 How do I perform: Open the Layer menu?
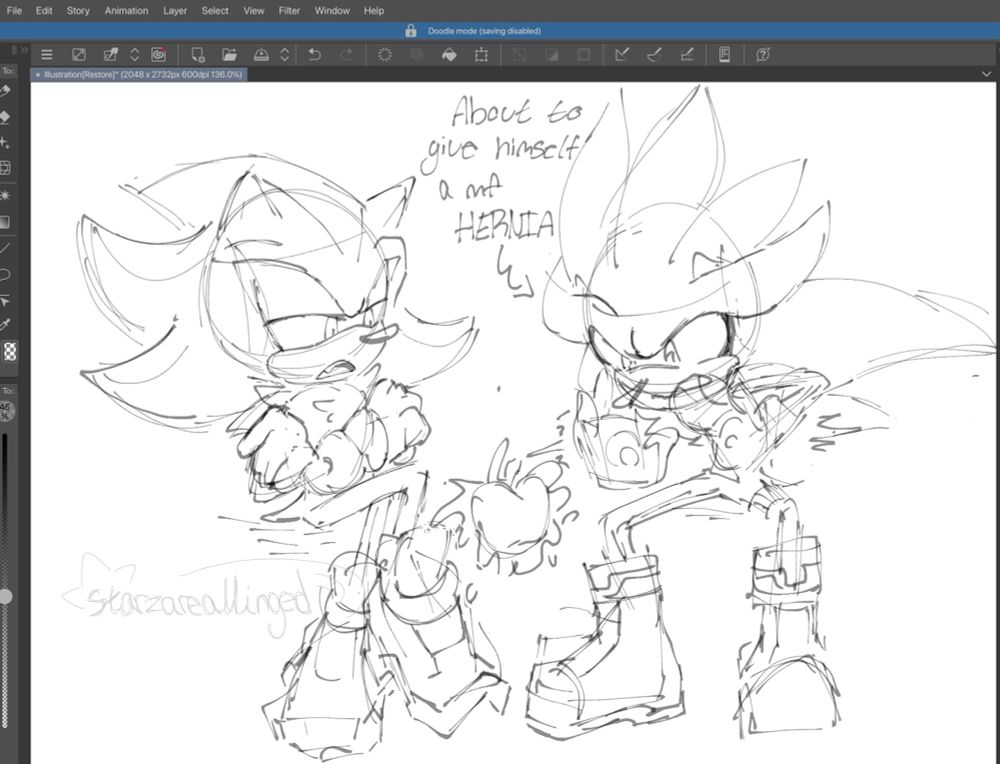click(x=175, y=11)
